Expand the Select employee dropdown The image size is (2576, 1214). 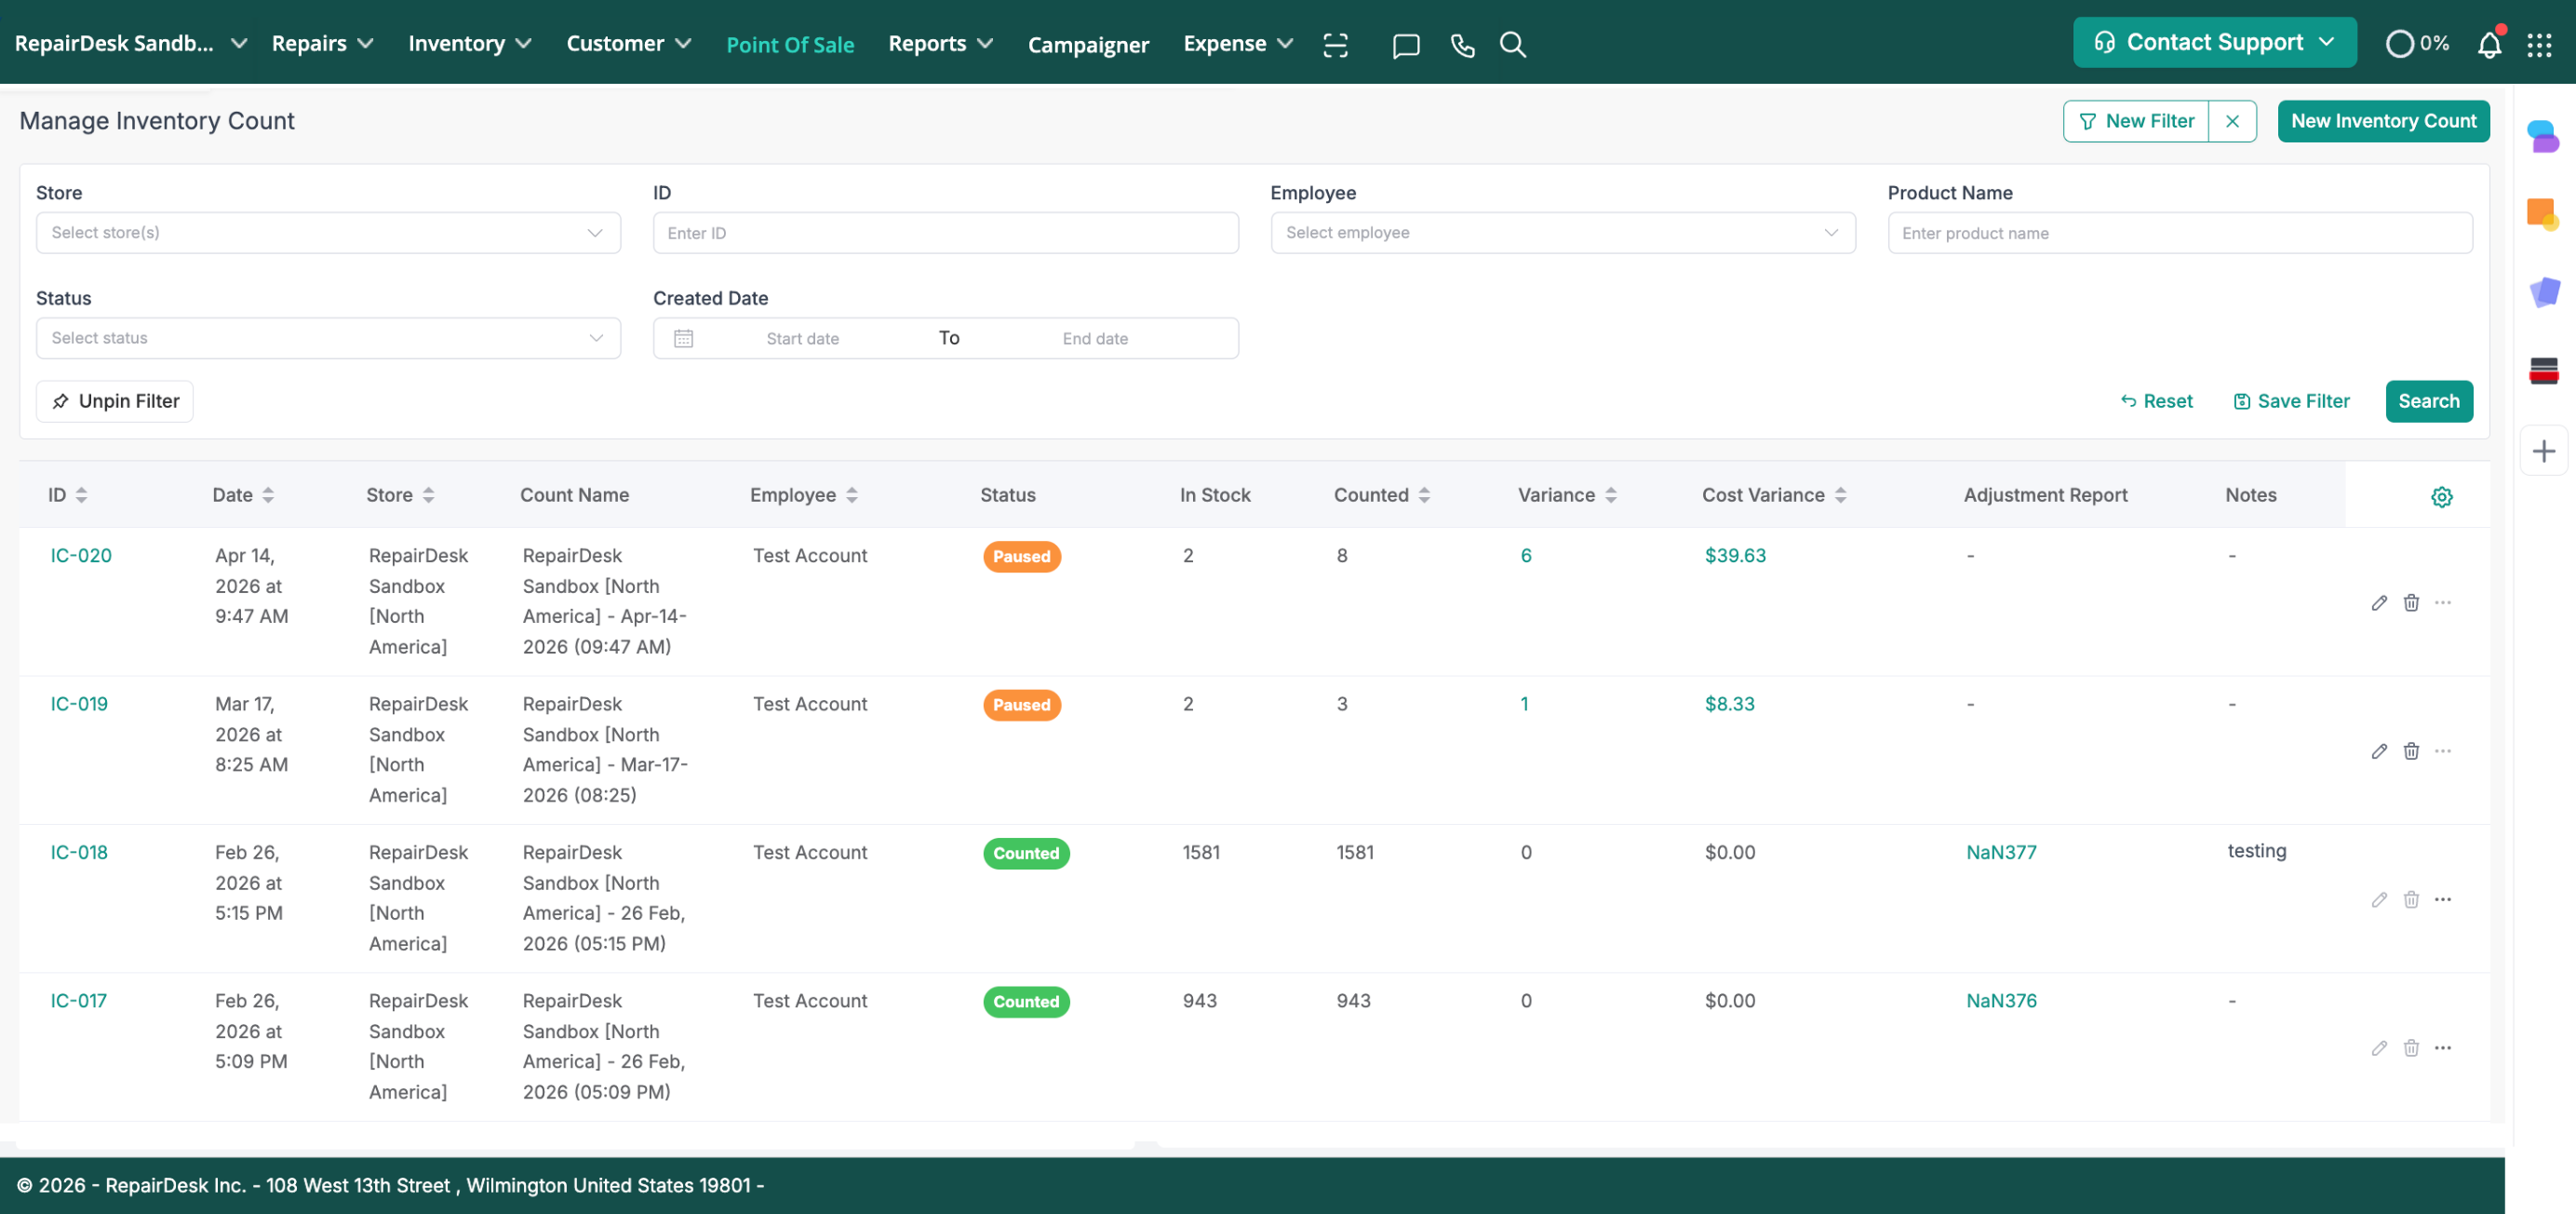(x=1562, y=232)
